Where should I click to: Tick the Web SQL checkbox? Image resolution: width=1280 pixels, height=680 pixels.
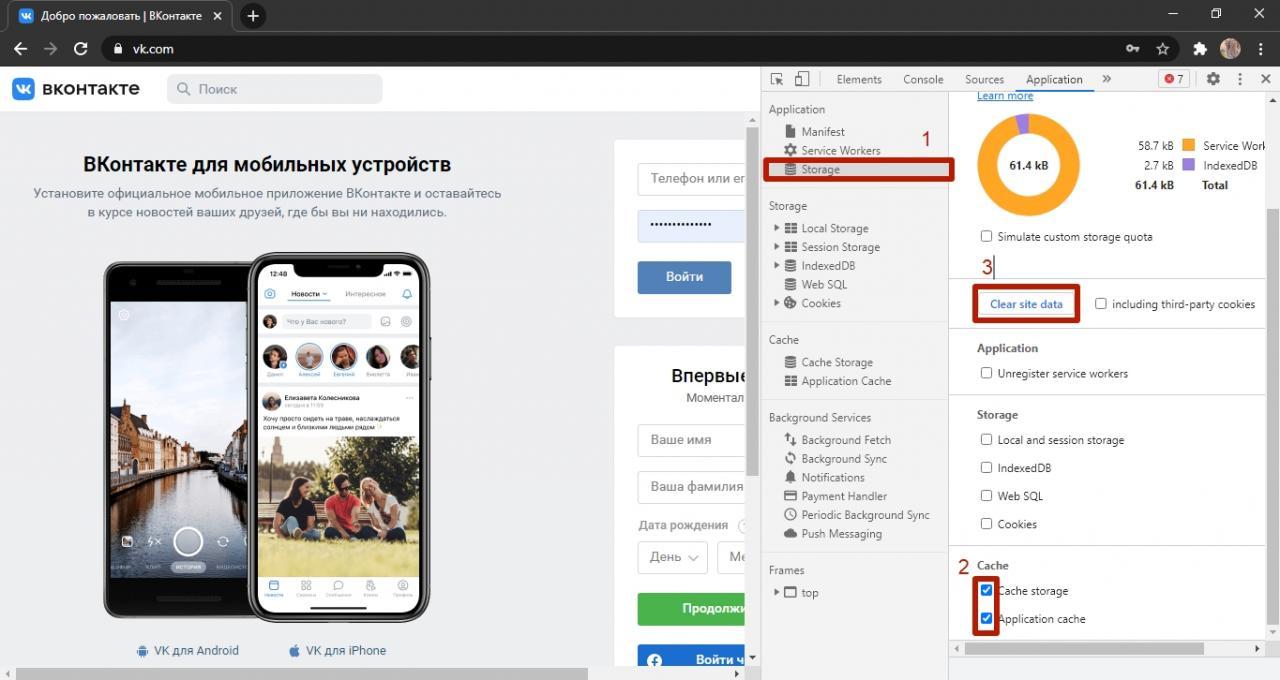point(987,496)
